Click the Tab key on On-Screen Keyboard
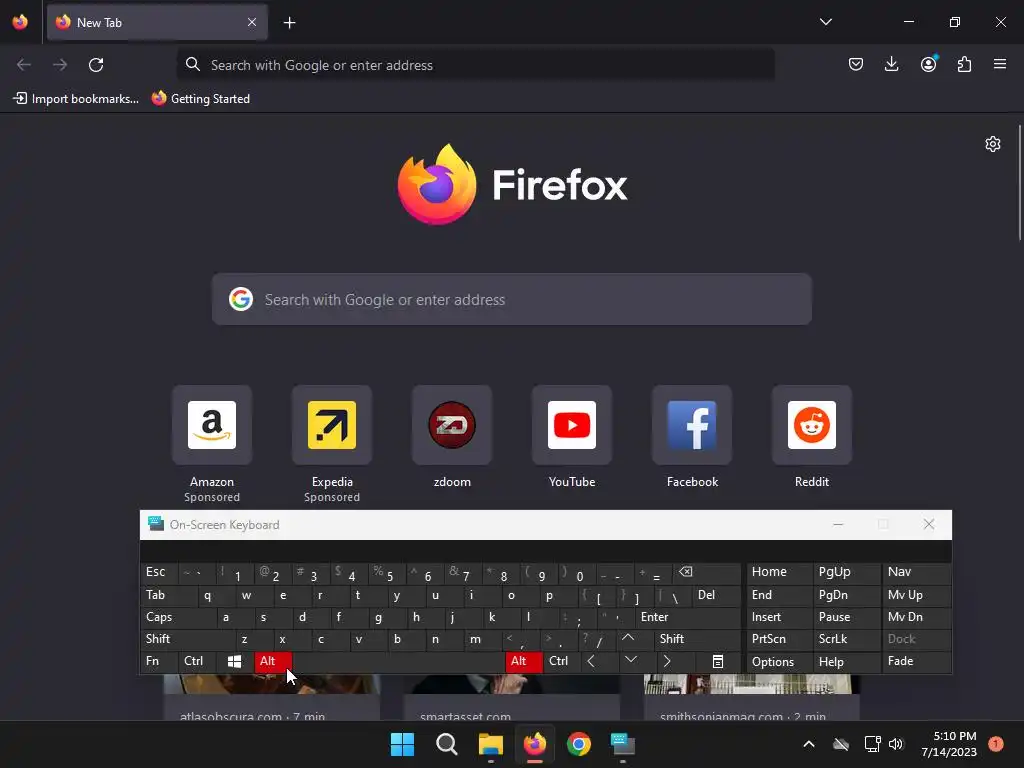Viewport: 1024px width, 768px height. (168, 595)
